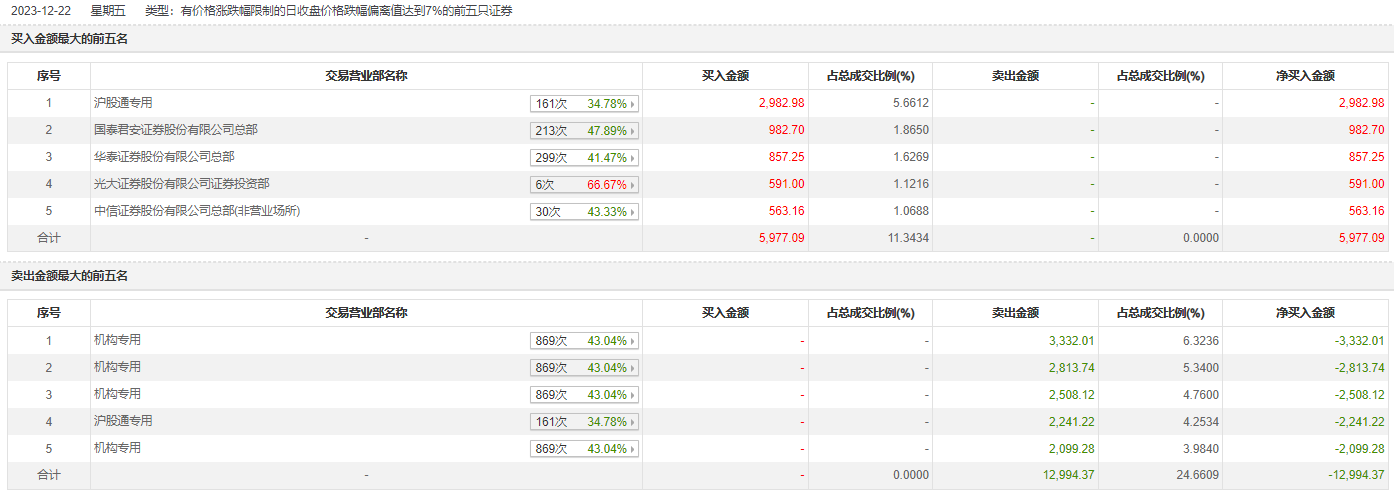1394x493 pixels.
Task: Open 国泰君安证券股份有限公司总部 broker link
Action: 167,129
